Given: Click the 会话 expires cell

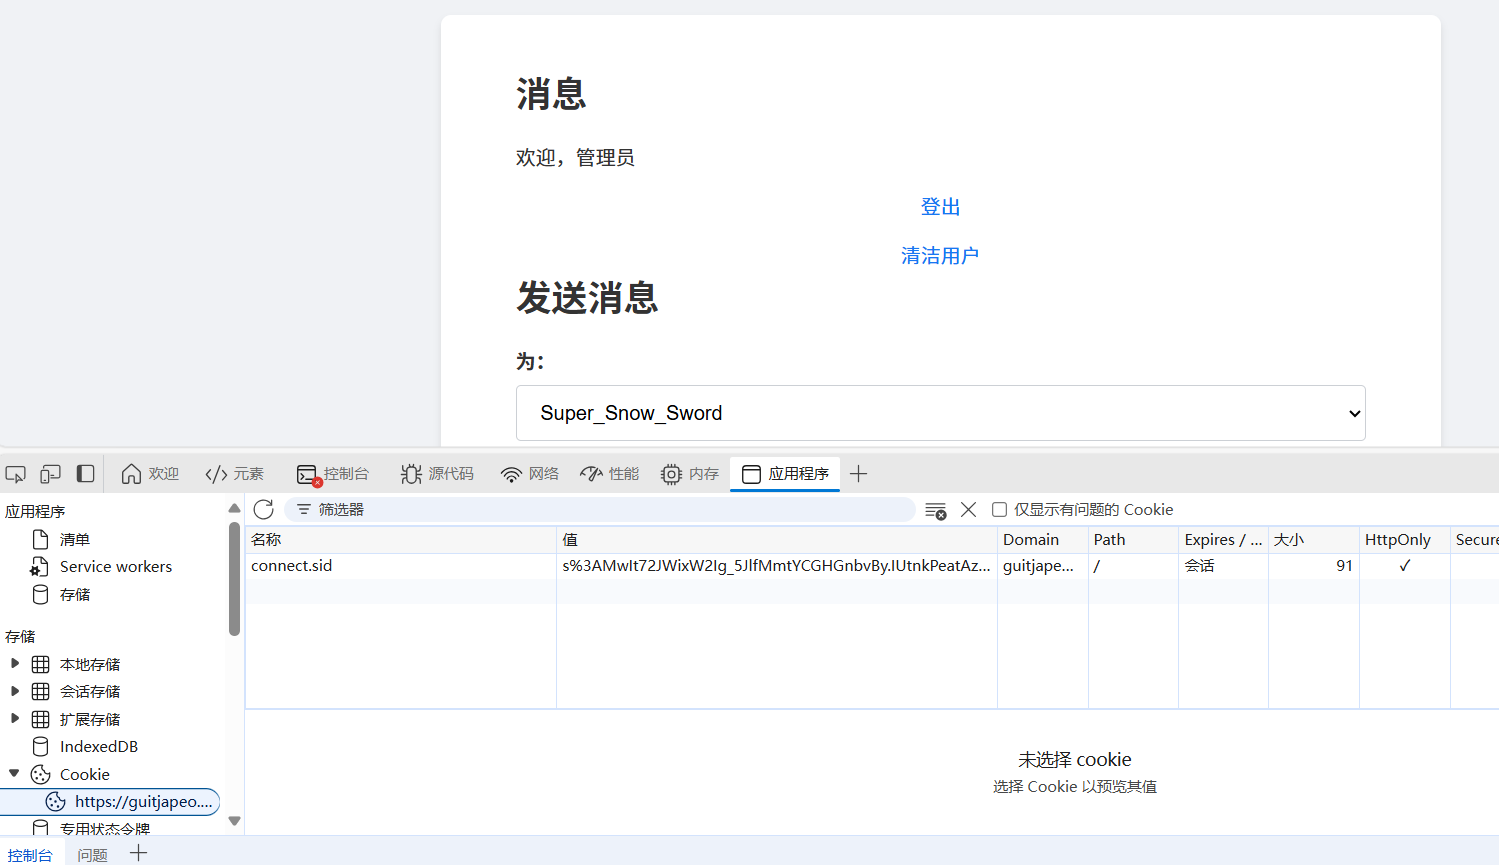Looking at the screenshot, I should pyautogui.click(x=1223, y=566).
